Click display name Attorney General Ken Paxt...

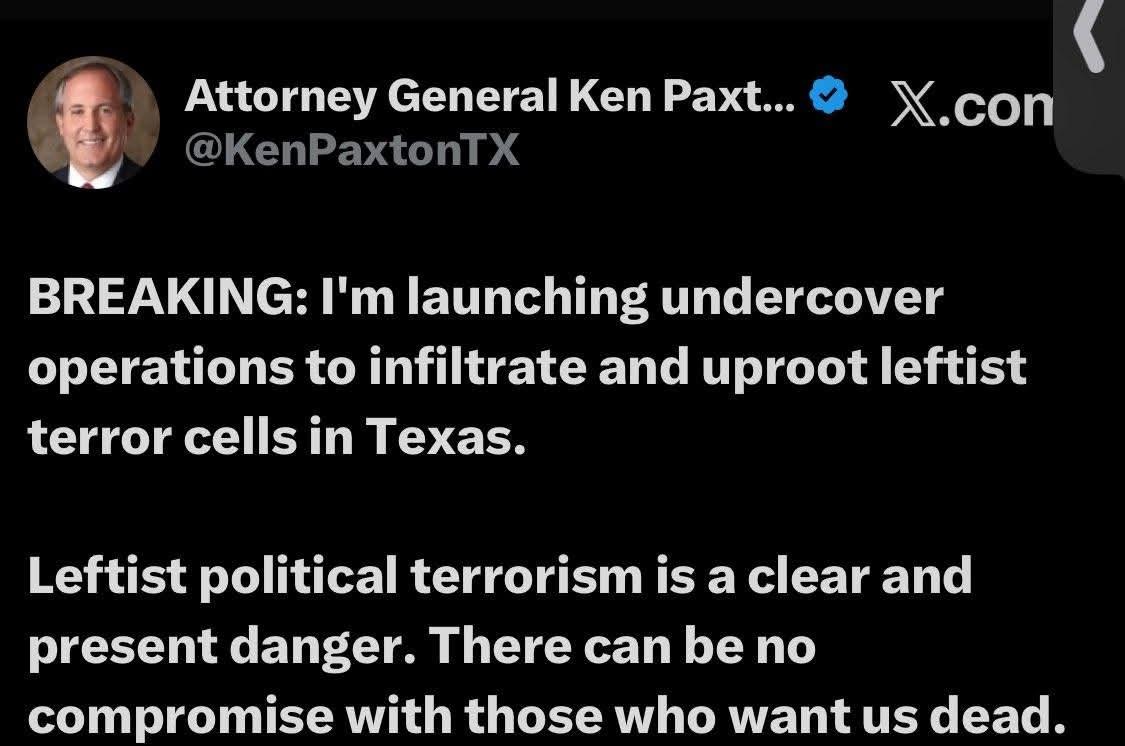[x=490, y=95]
